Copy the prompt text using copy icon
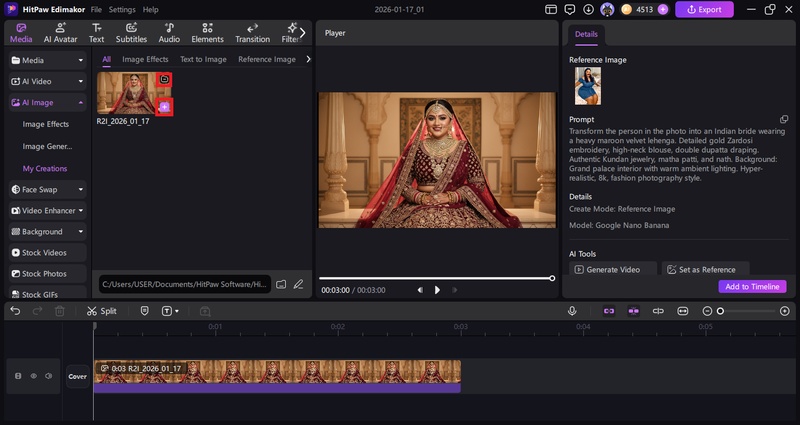This screenshot has height=425, width=800. point(784,119)
